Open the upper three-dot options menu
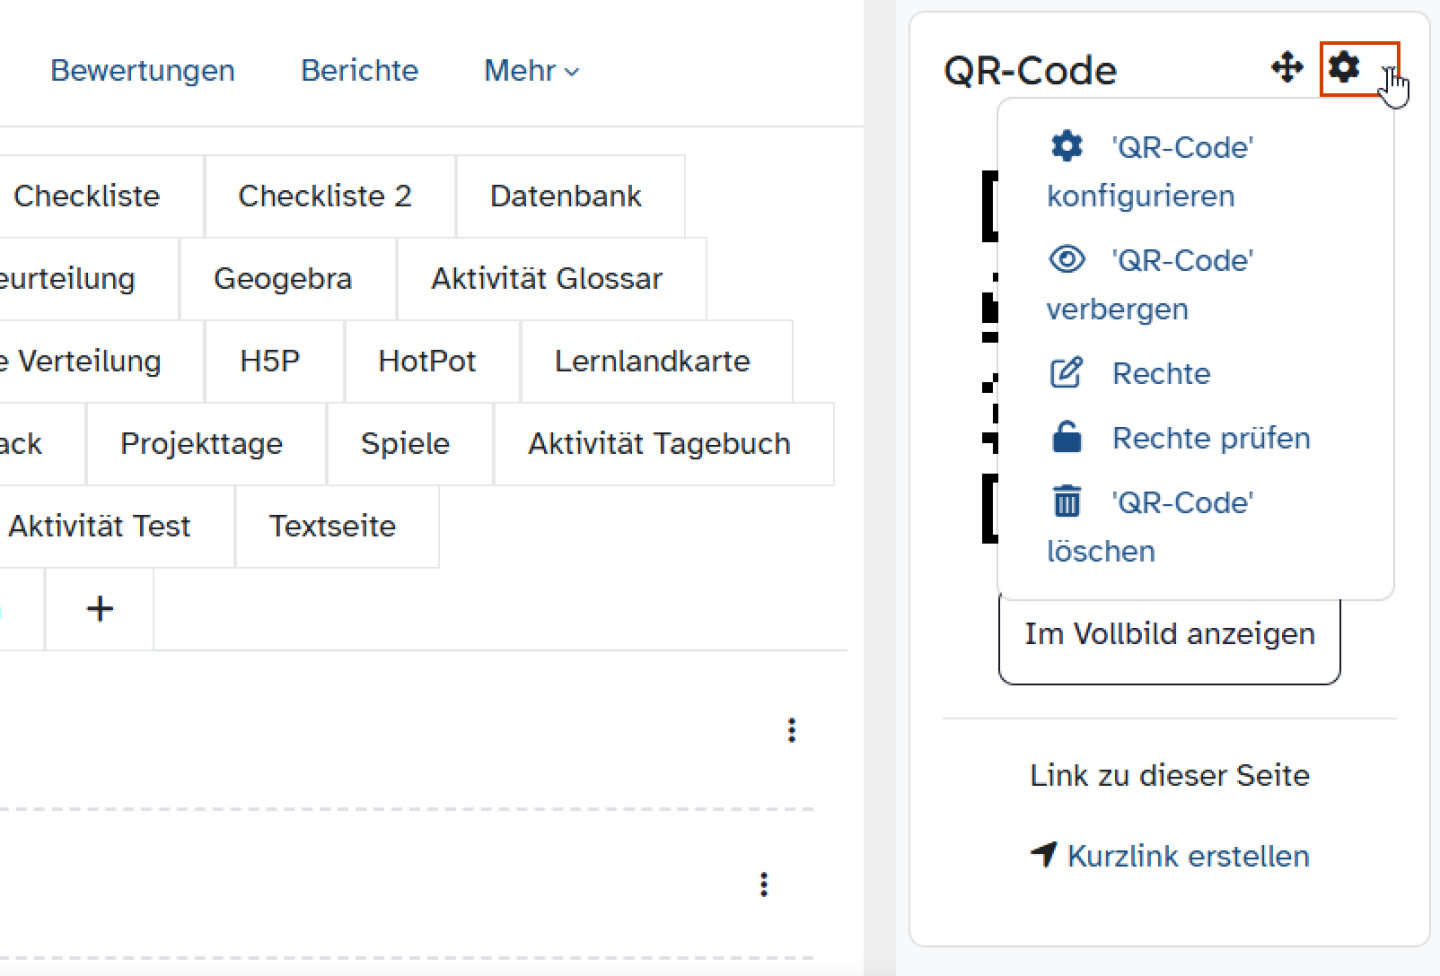1440x976 pixels. (x=791, y=730)
